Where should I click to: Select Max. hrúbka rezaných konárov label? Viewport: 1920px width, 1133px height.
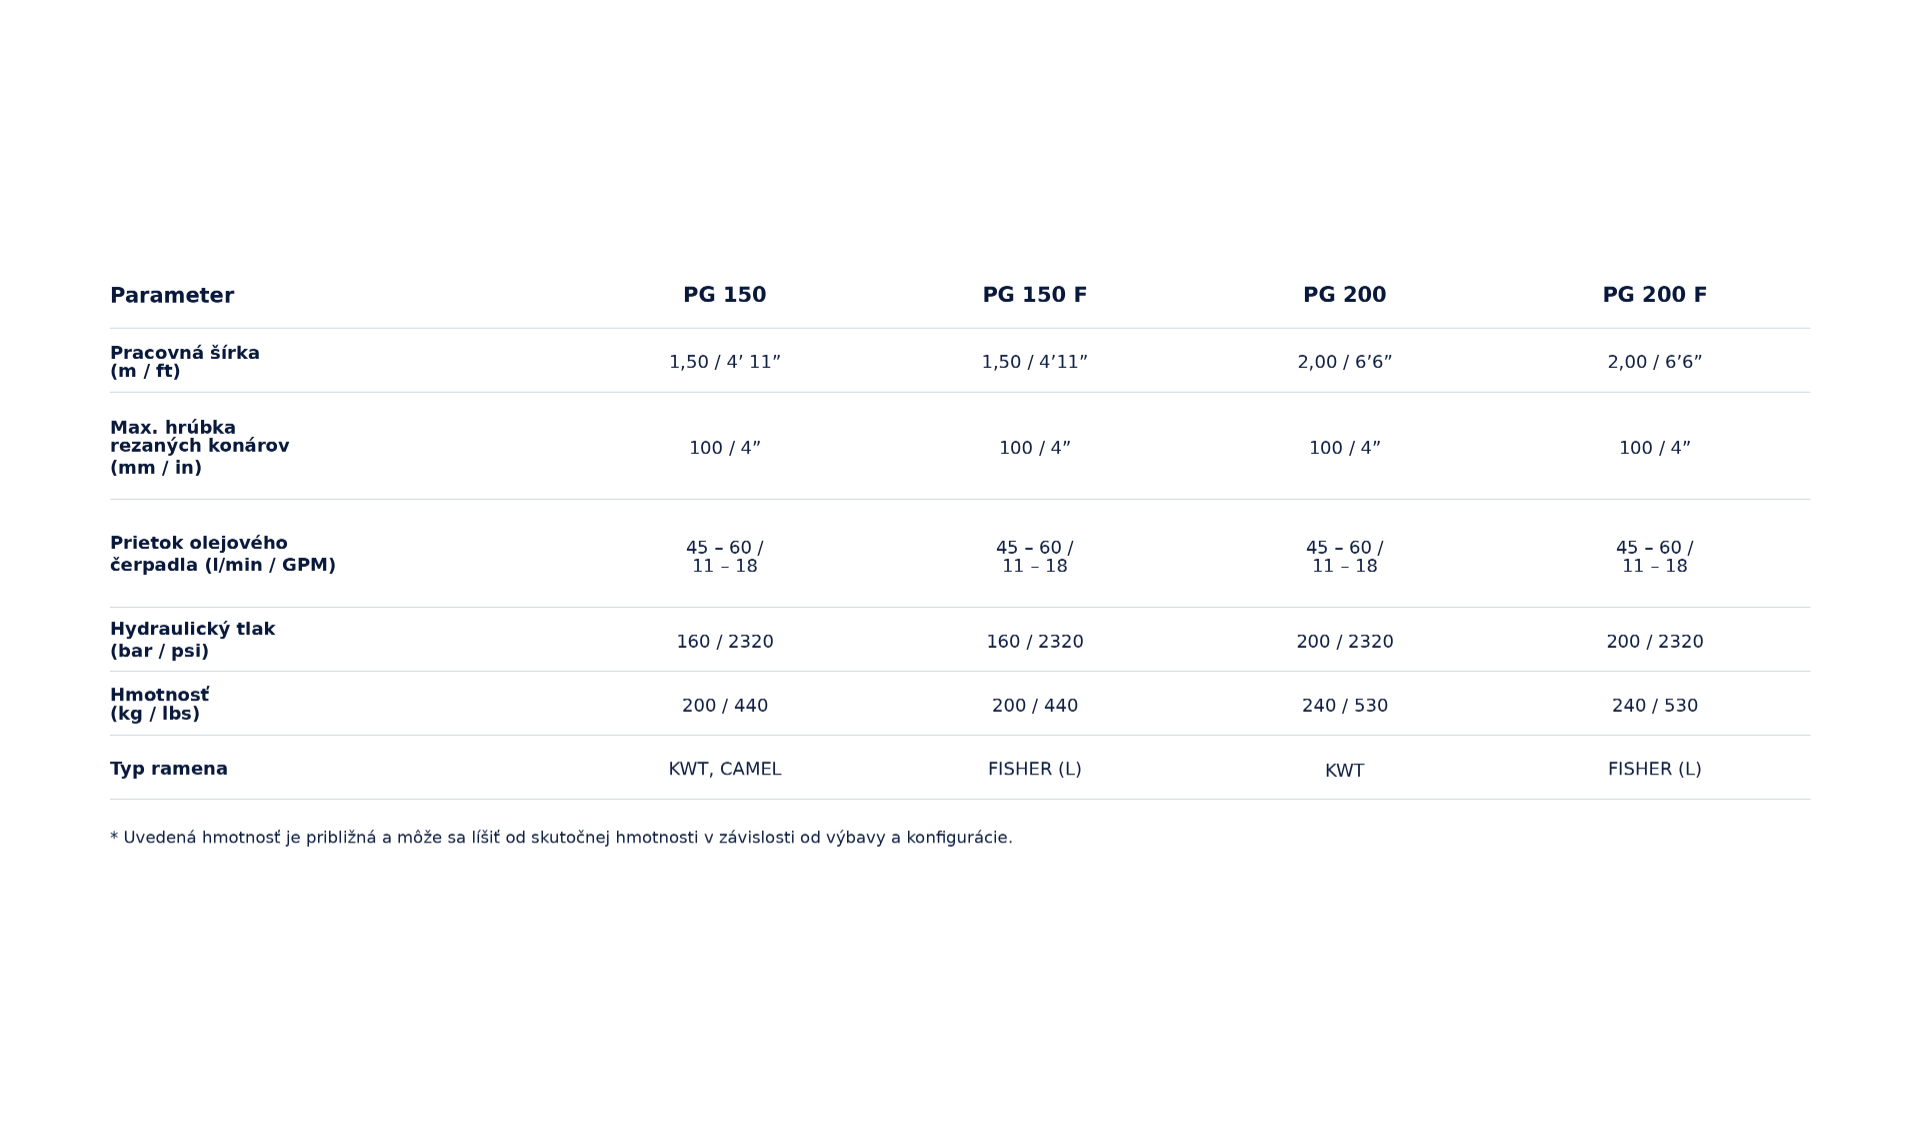coord(200,447)
